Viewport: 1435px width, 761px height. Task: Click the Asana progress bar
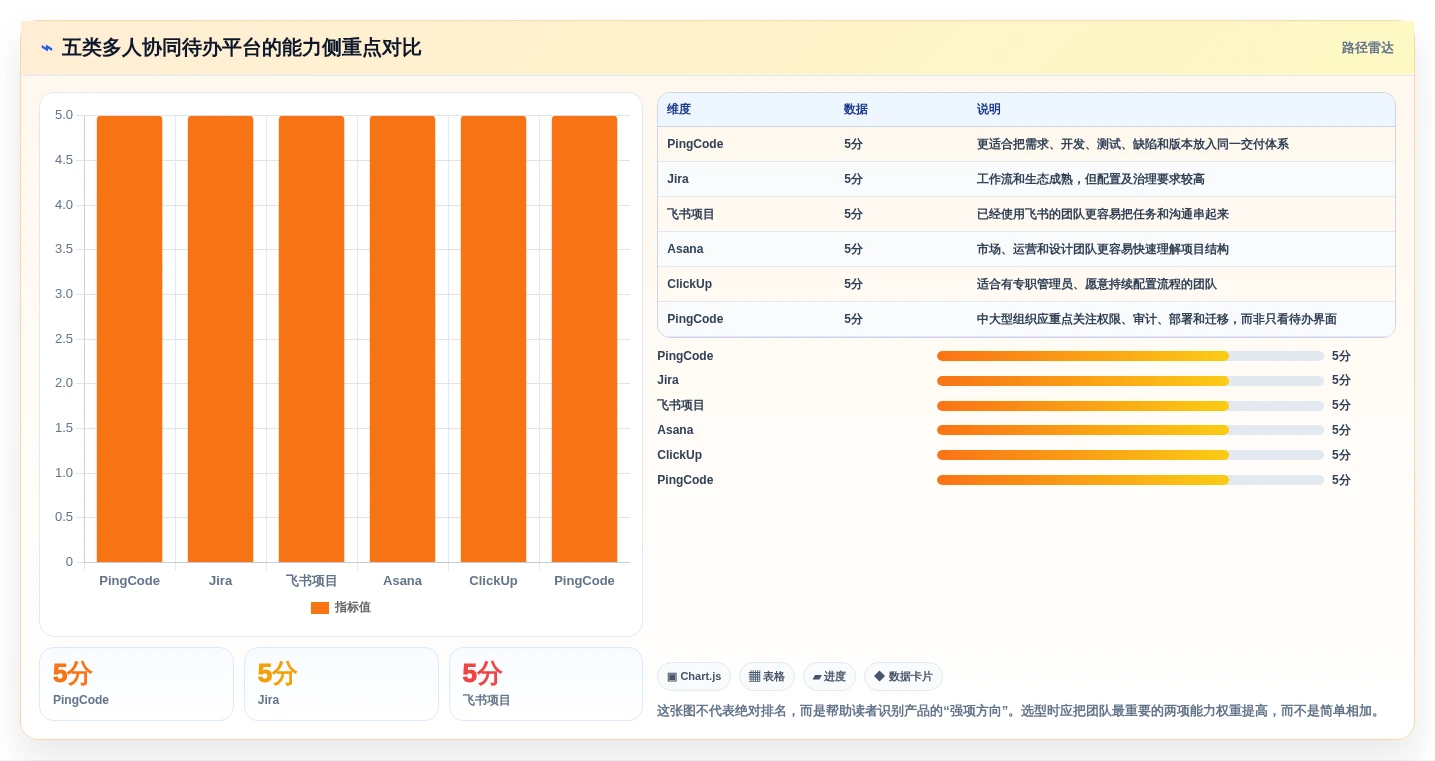click(1130, 430)
